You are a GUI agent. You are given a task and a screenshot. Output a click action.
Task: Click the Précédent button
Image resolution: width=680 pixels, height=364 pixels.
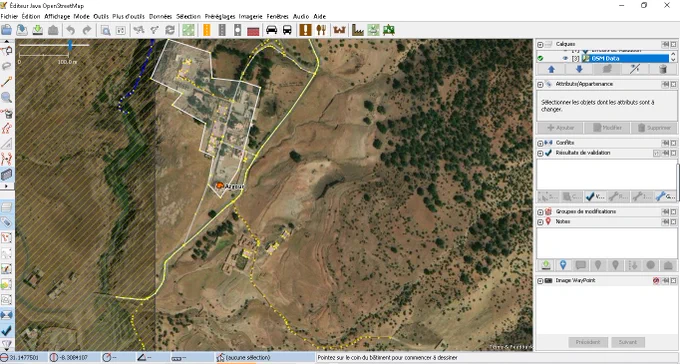(588, 342)
